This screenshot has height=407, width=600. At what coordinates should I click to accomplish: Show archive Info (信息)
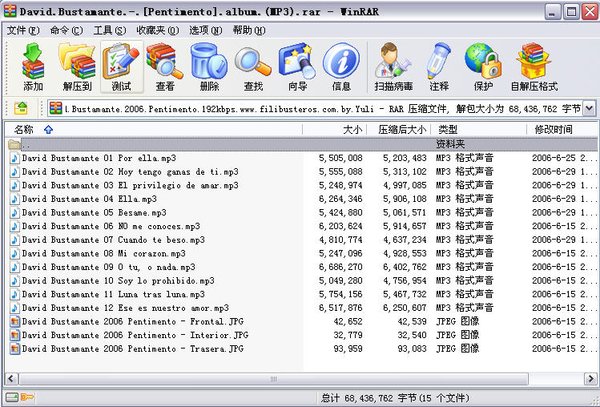(341, 67)
